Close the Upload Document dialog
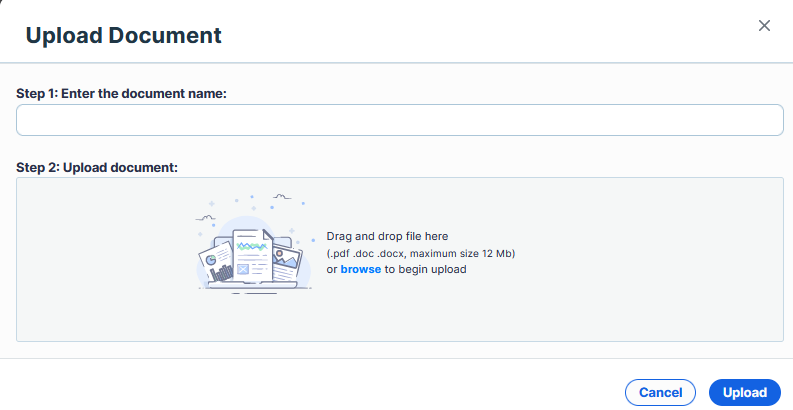The width and height of the screenshot is (793, 410). [x=764, y=26]
